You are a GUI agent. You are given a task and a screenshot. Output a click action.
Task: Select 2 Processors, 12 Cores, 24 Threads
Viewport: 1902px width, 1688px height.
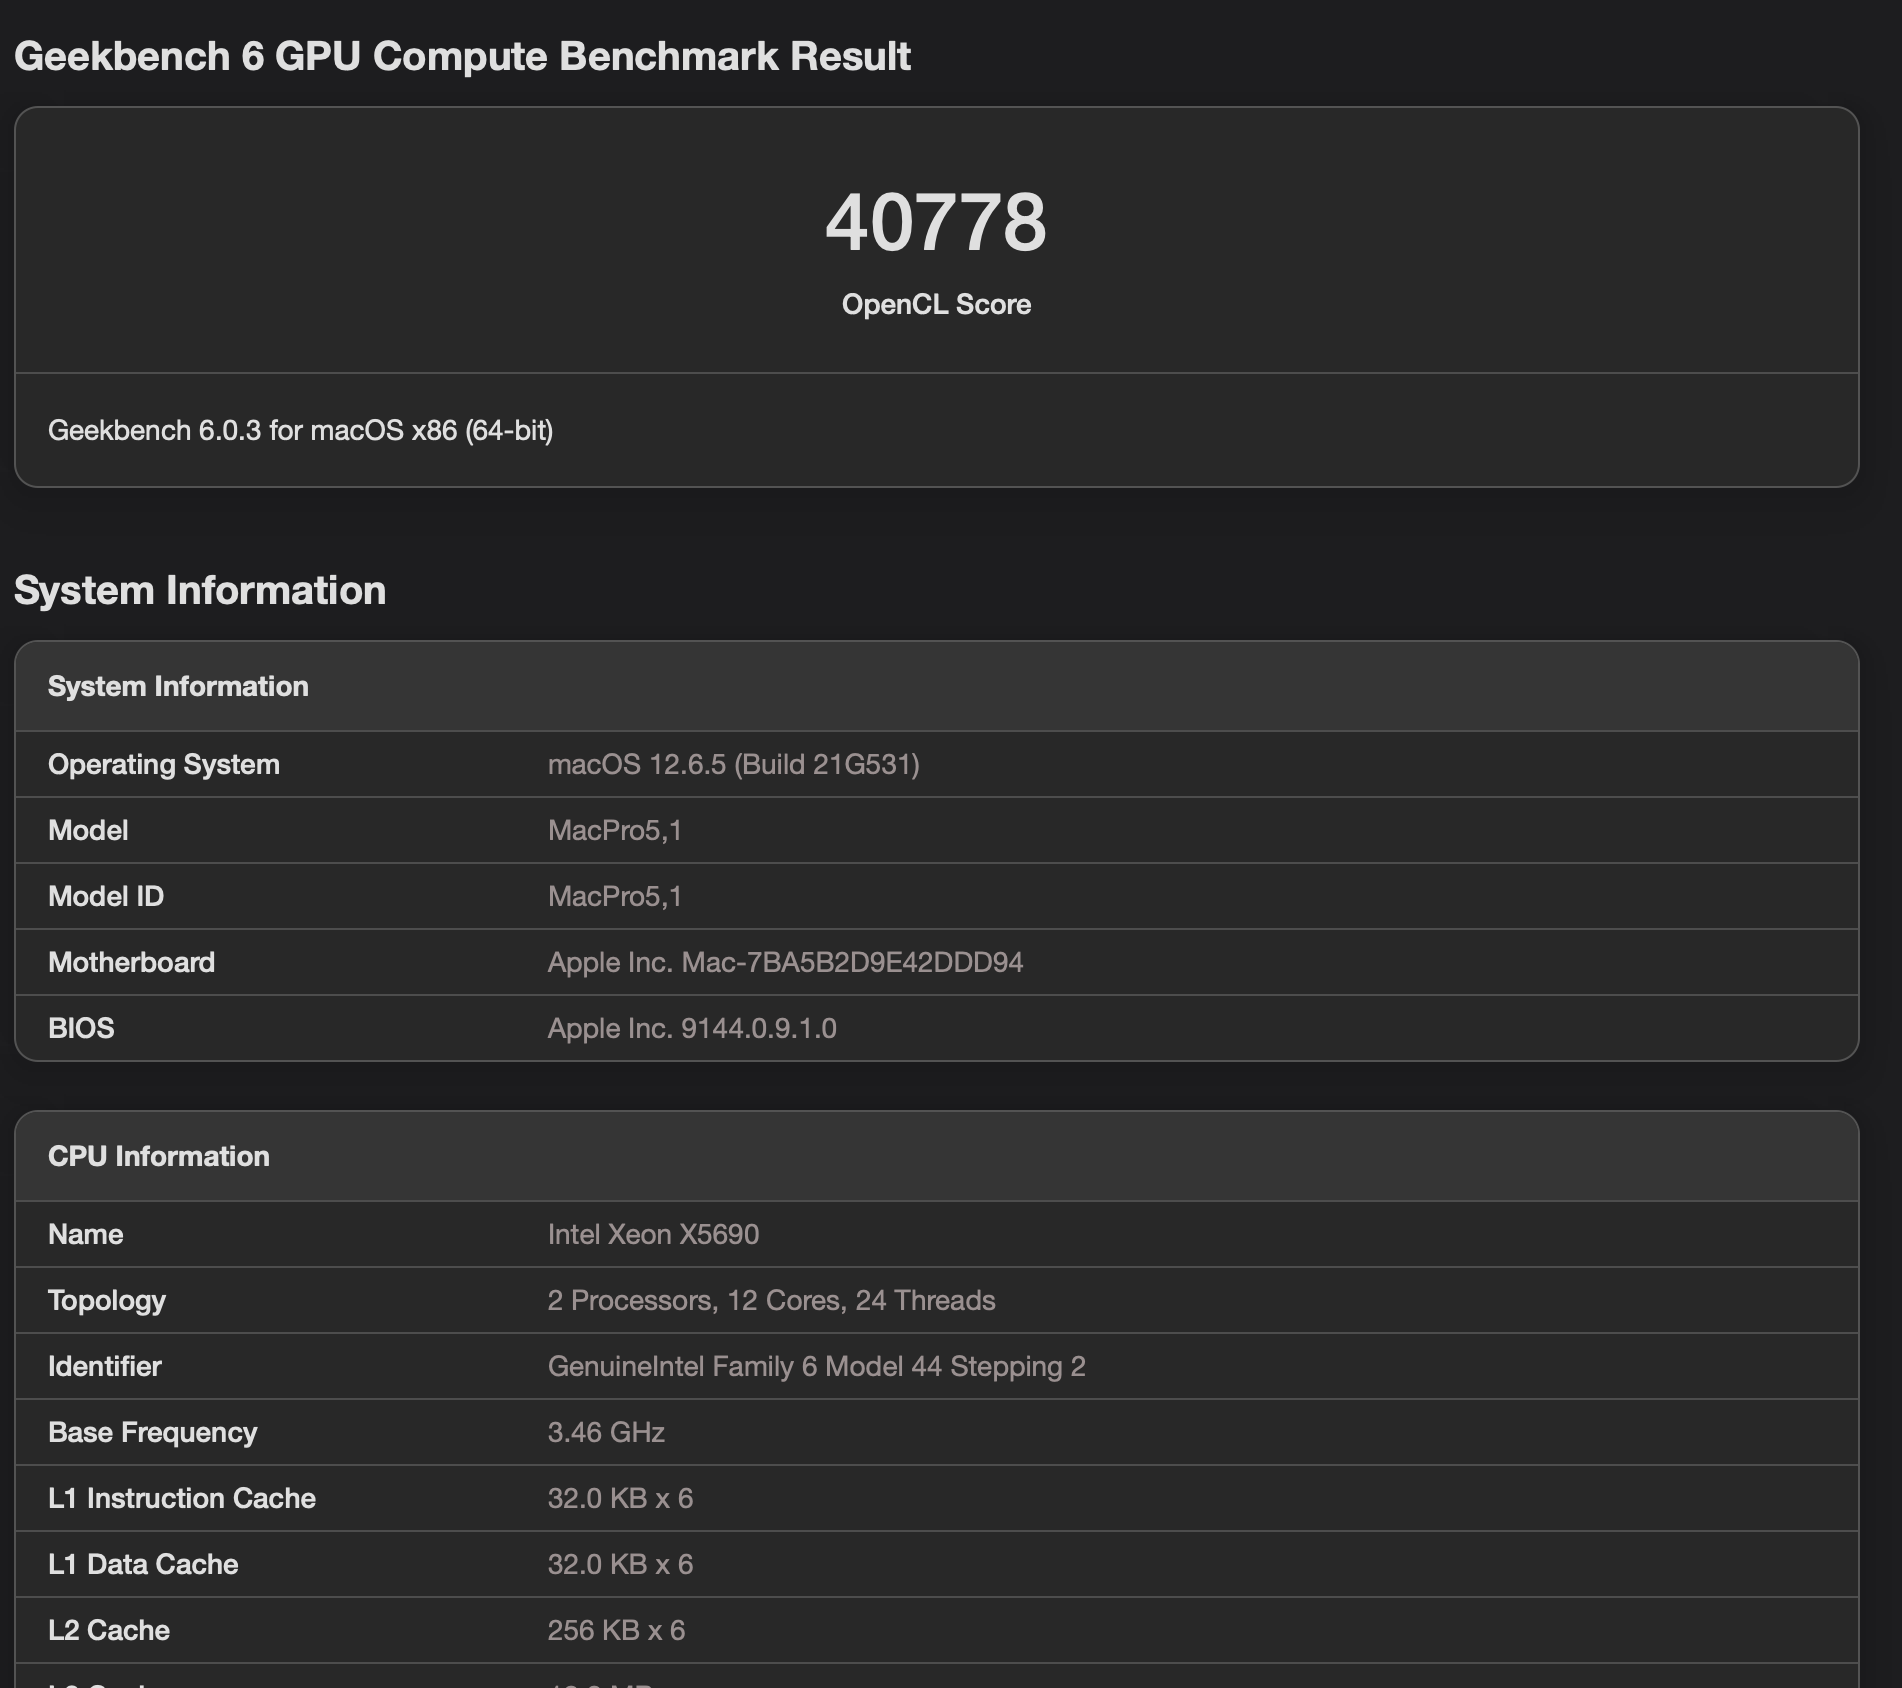(771, 1300)
